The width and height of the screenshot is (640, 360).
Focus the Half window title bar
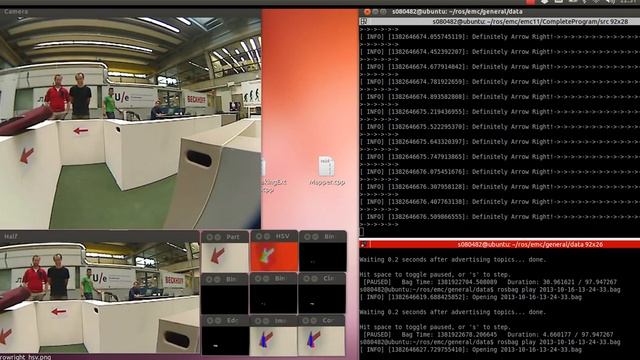[100, 236]
